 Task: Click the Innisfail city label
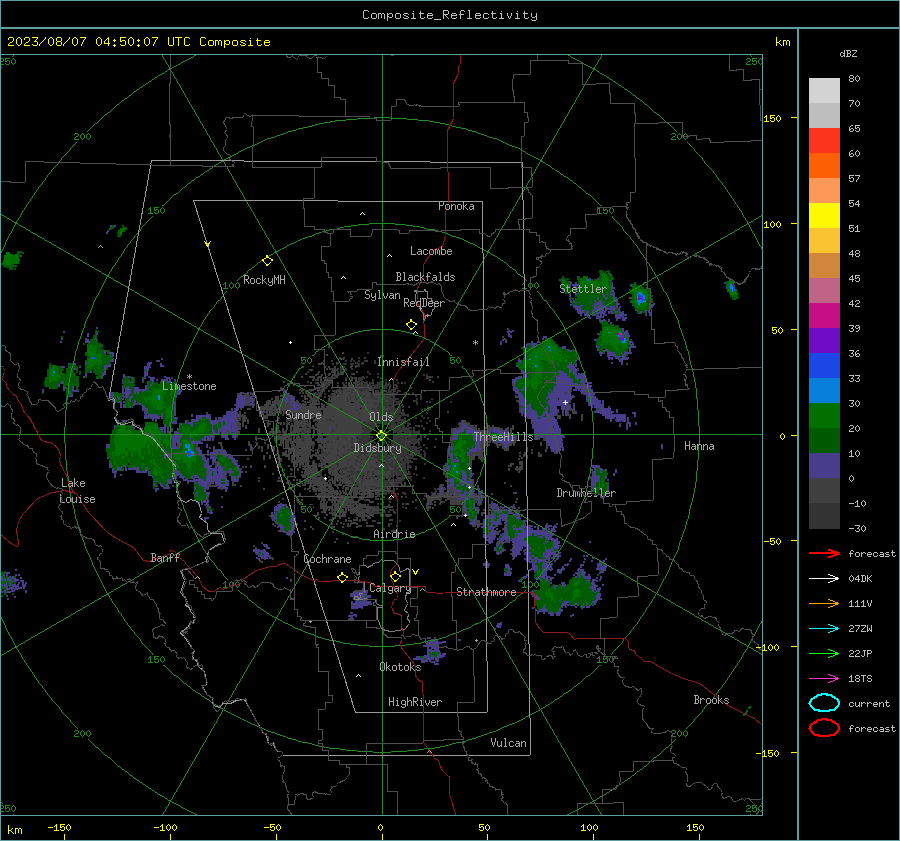[403, 362]
